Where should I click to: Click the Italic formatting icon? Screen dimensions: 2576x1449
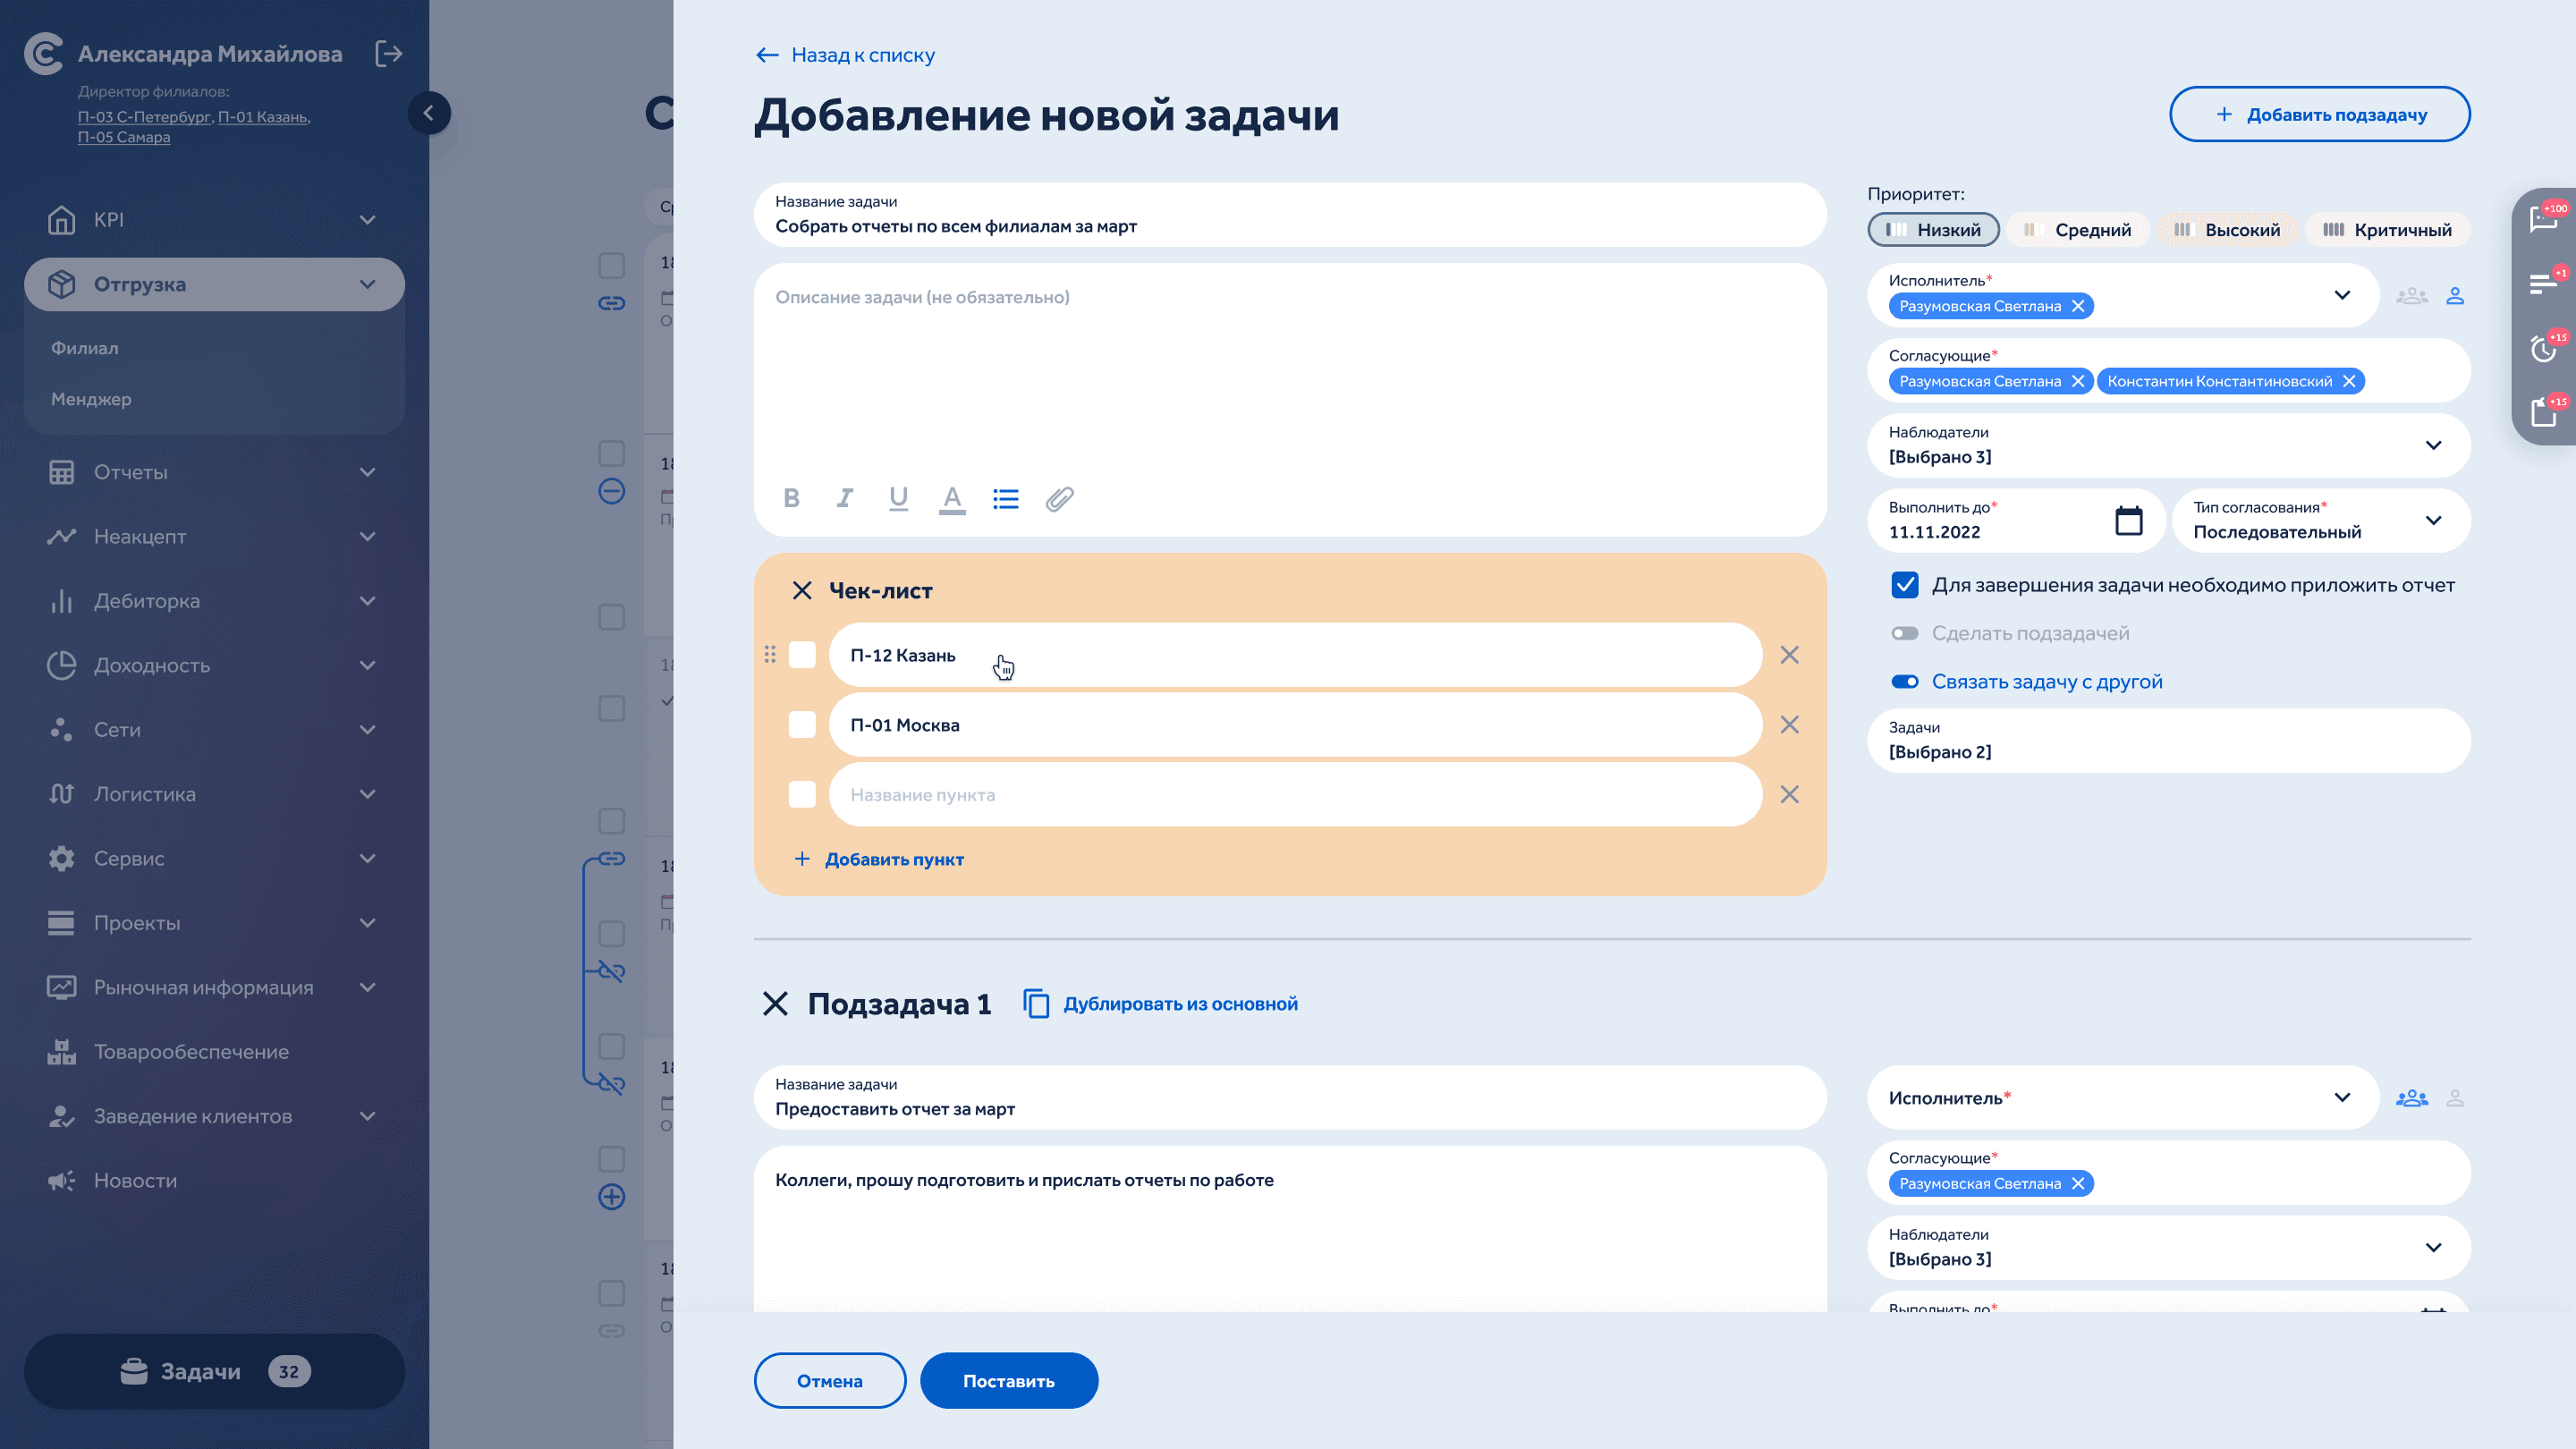tap(845, 498)
